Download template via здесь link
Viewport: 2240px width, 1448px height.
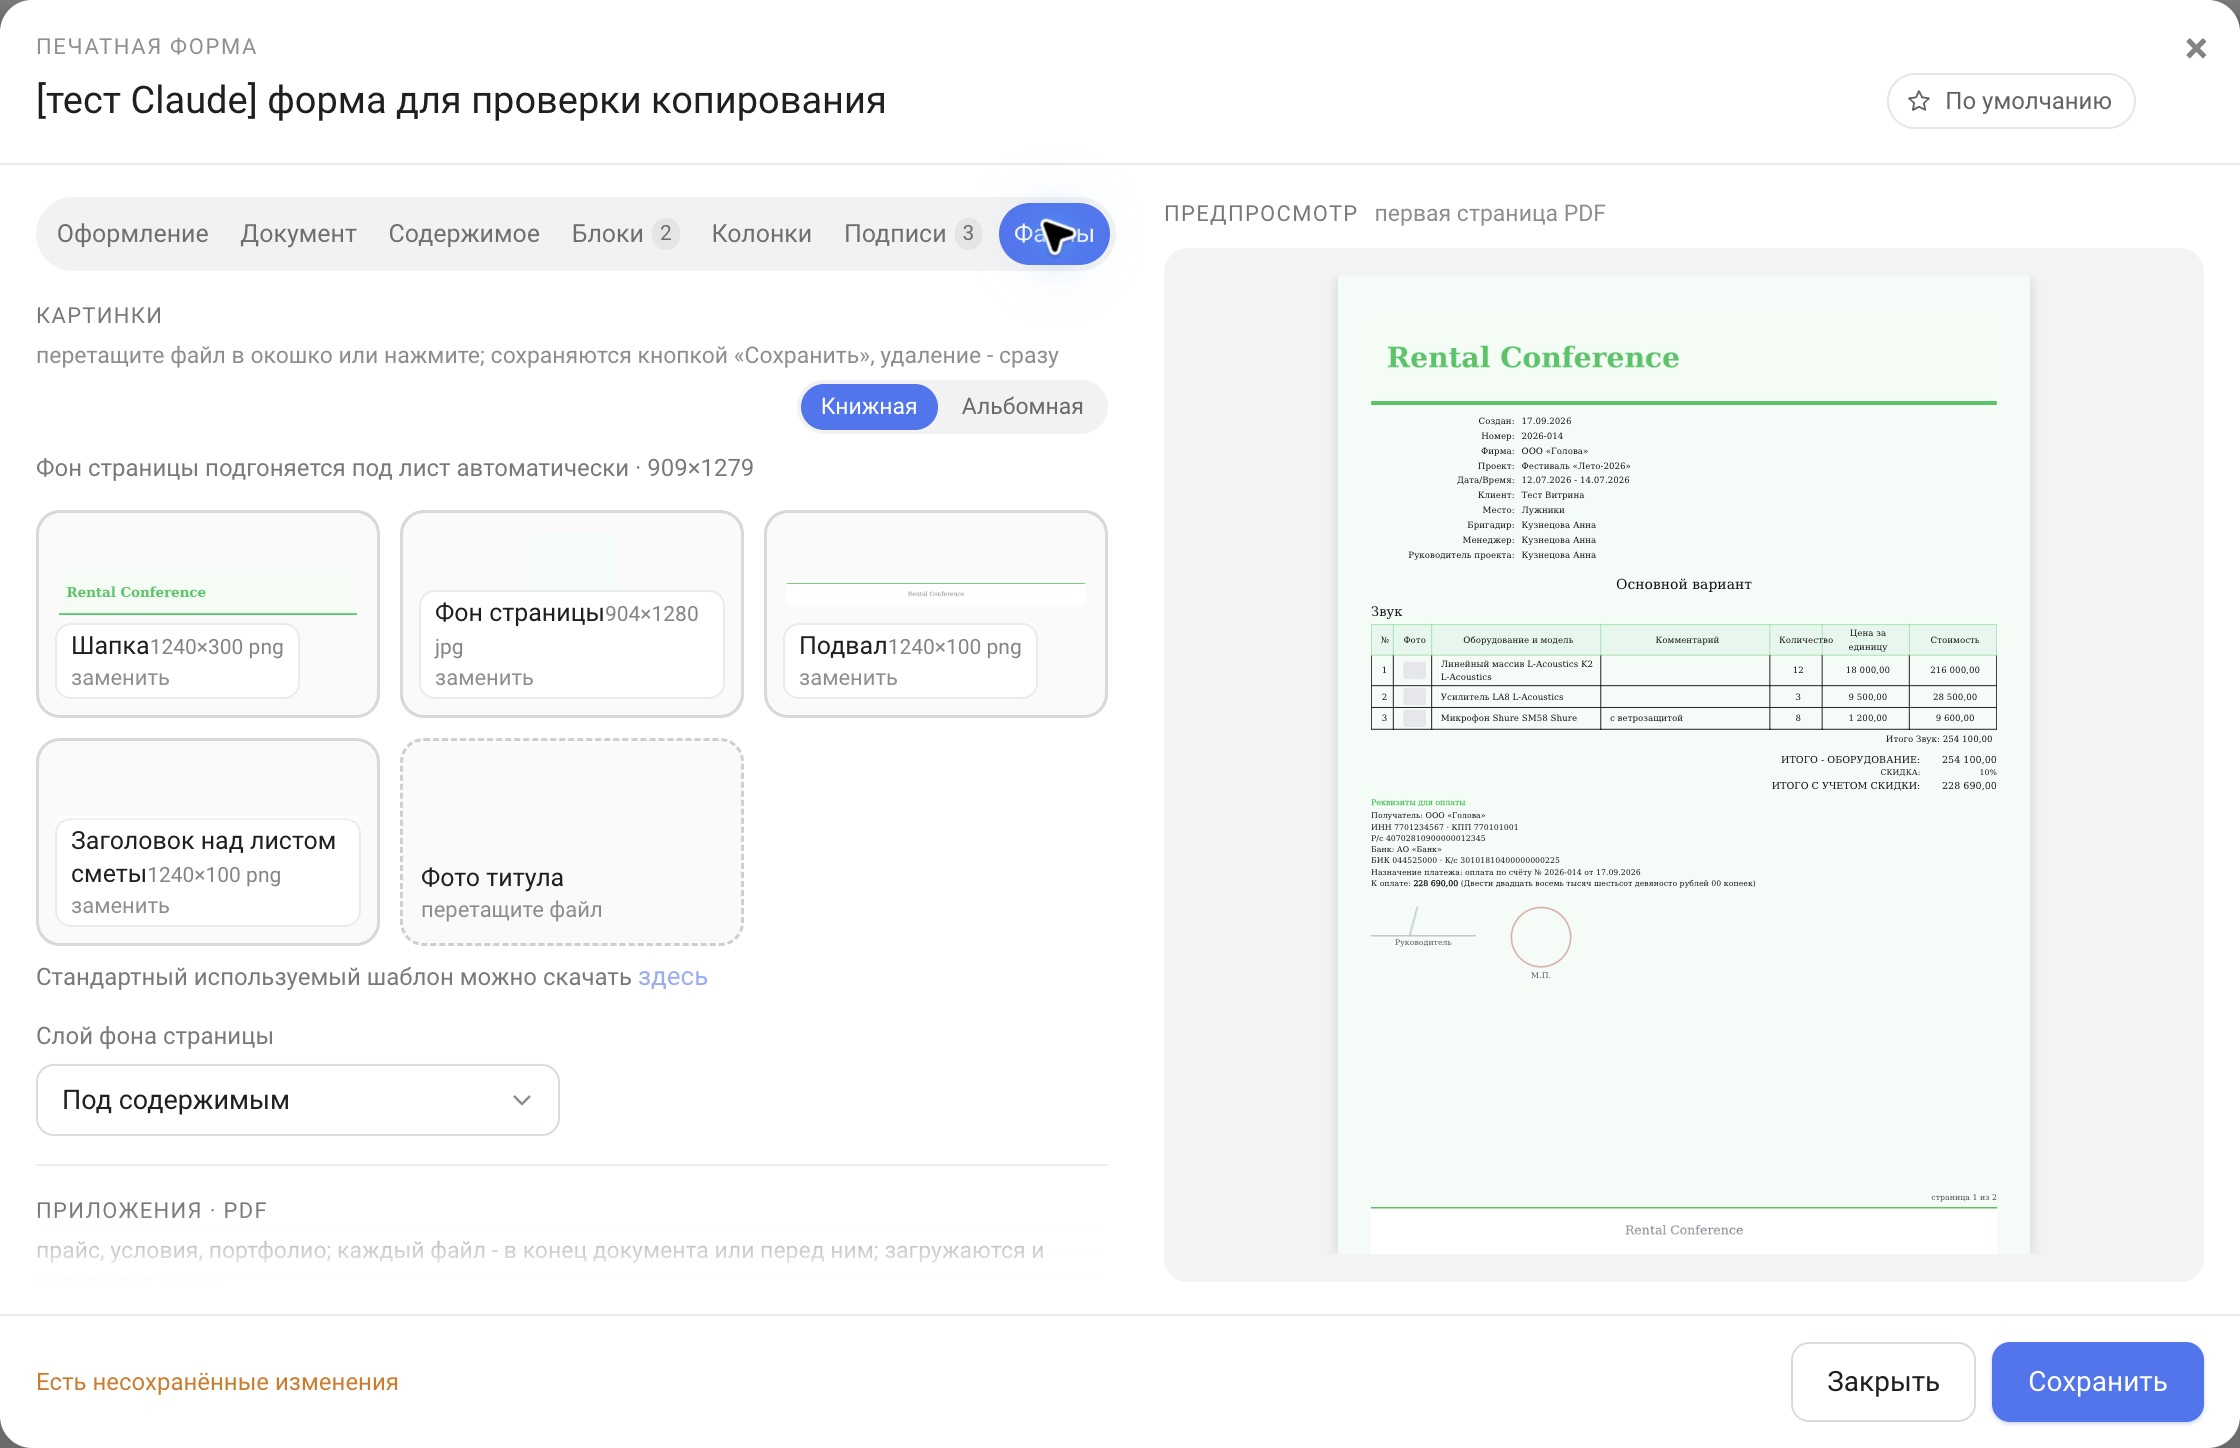coord(673,977)
